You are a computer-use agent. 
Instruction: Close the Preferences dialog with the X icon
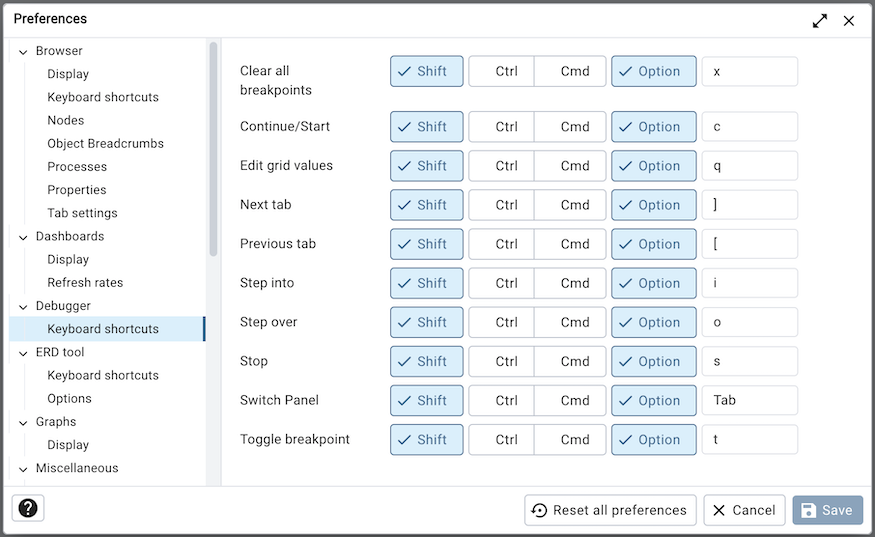849,20
